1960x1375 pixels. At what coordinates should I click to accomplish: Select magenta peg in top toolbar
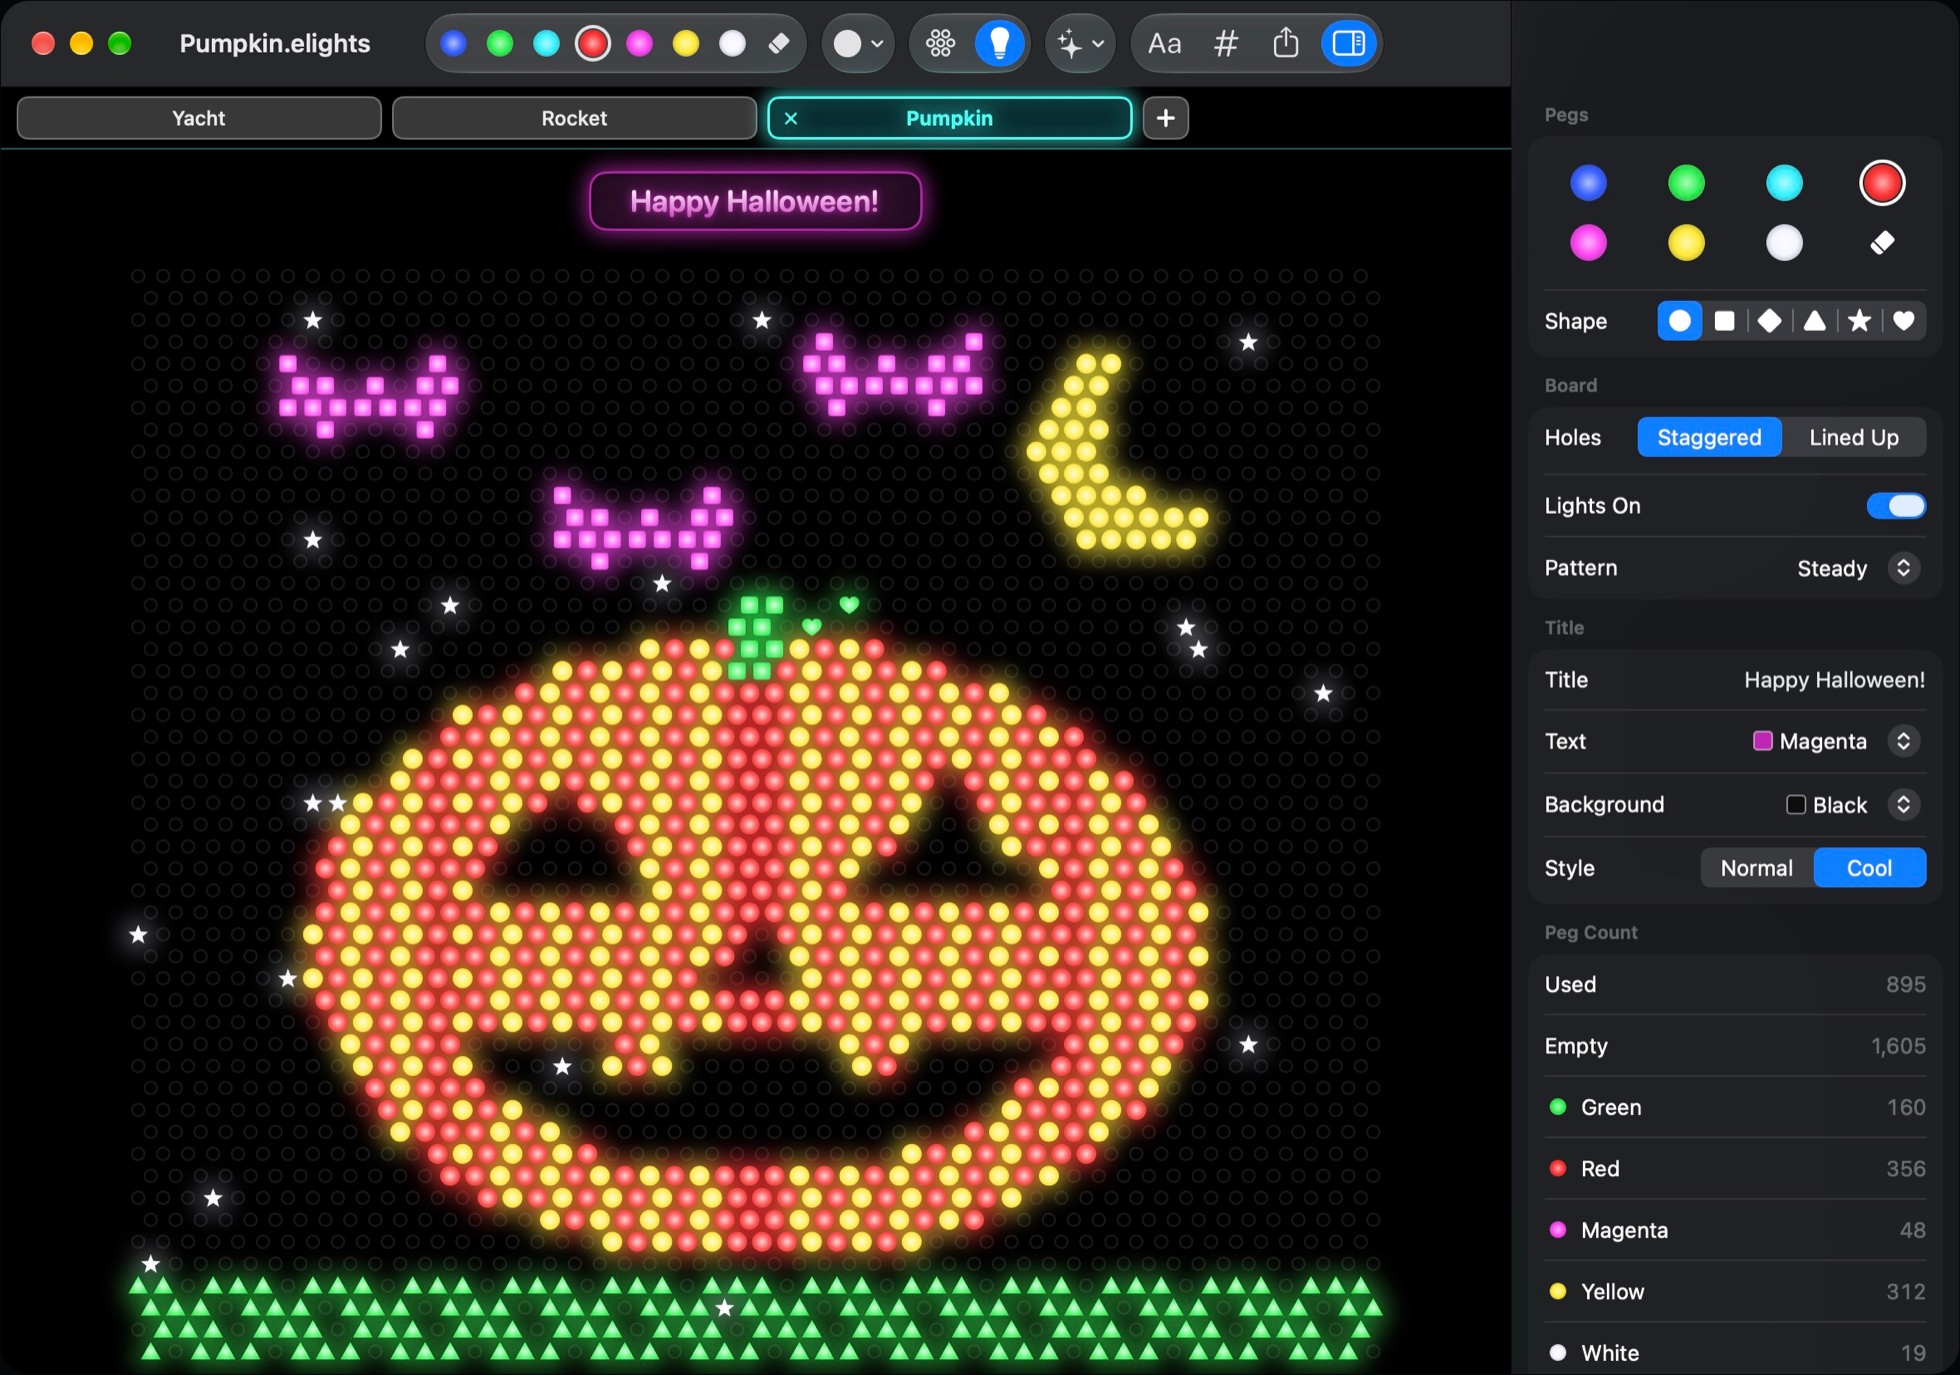click(x=639, y=43)
